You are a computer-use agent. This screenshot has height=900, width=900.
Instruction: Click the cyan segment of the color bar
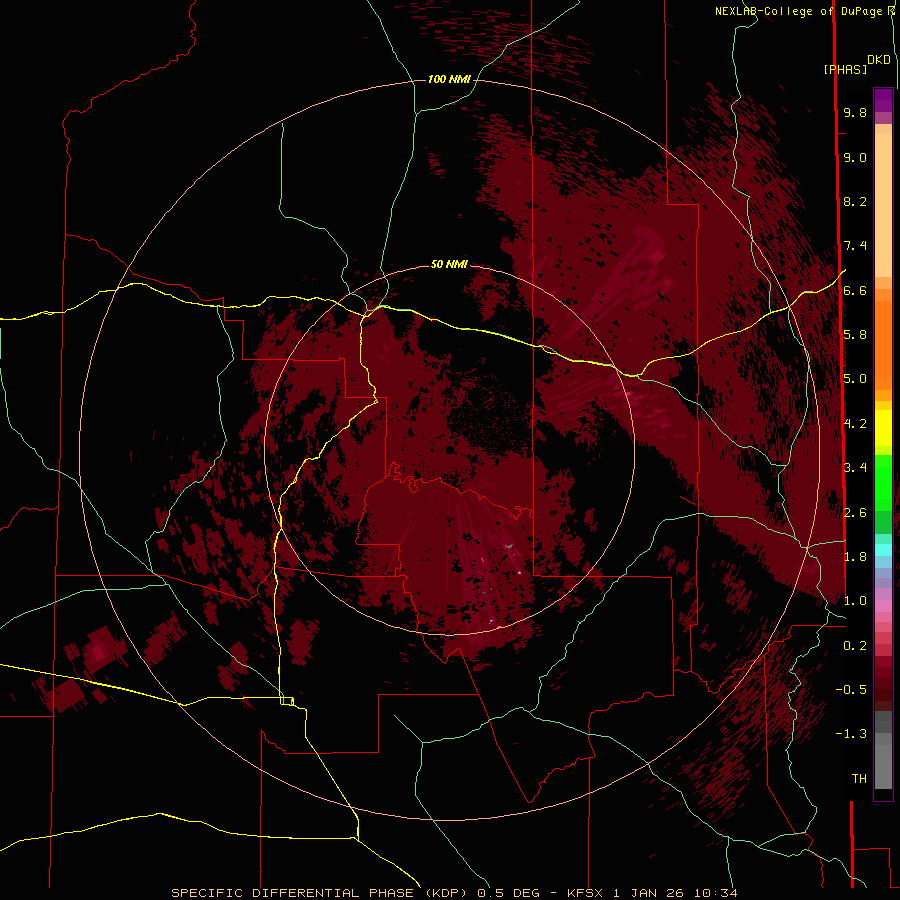pyautogui.click(x=883, y=550)
